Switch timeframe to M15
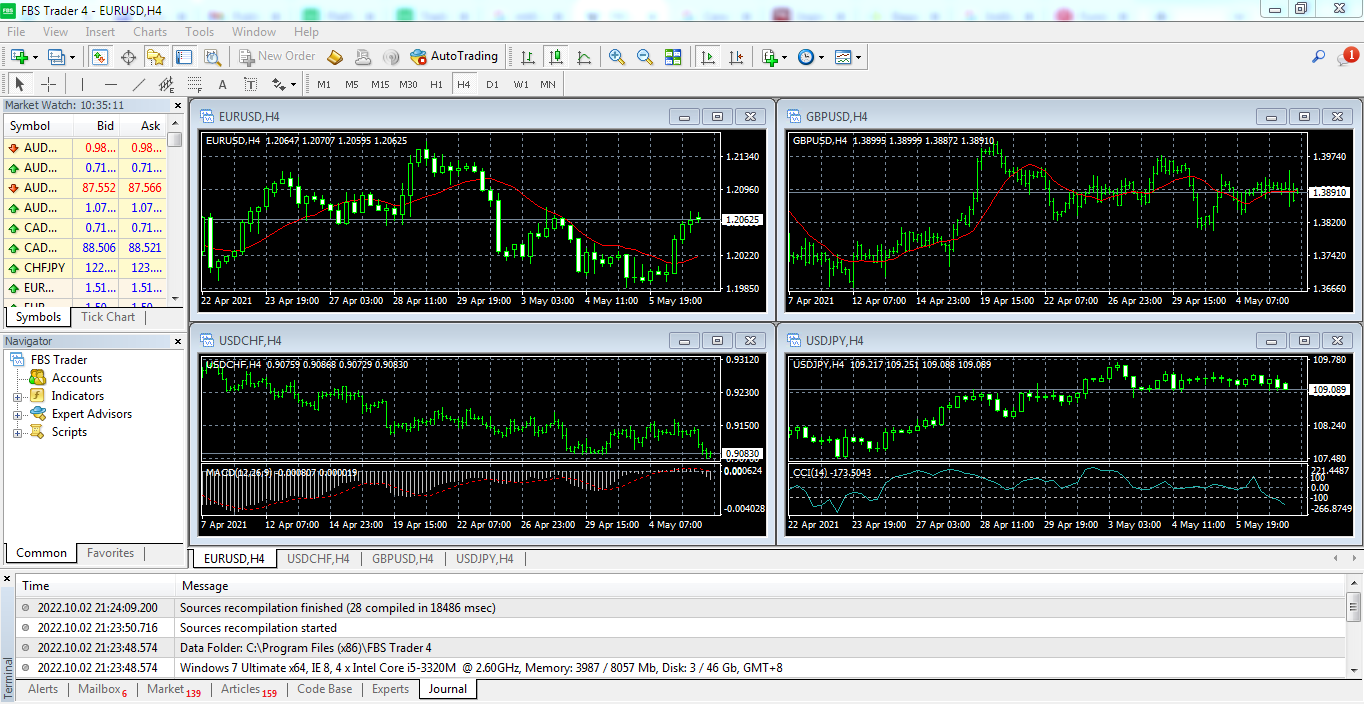 pyautogui.click(x=380, y=84)
